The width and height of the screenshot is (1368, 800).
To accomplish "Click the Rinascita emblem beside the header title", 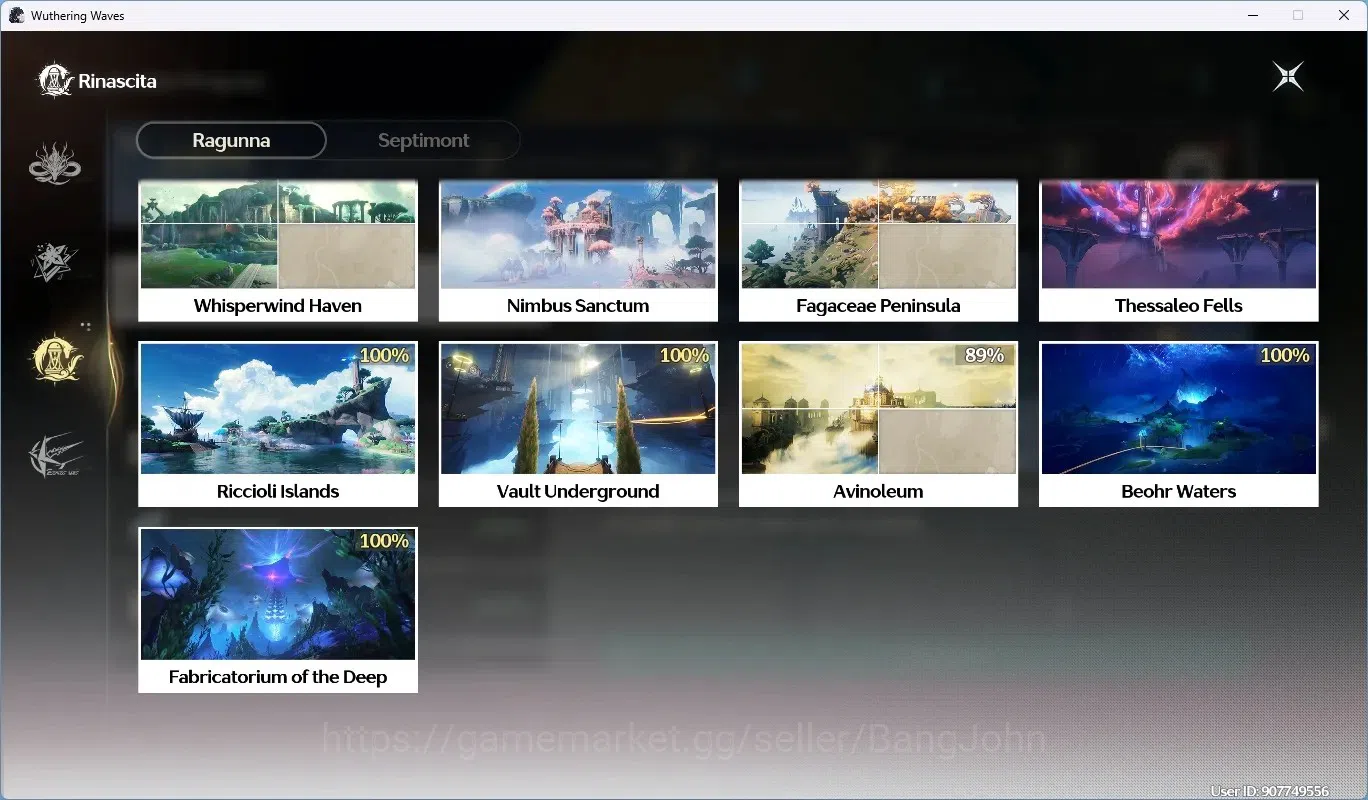I will coord(54,81).
